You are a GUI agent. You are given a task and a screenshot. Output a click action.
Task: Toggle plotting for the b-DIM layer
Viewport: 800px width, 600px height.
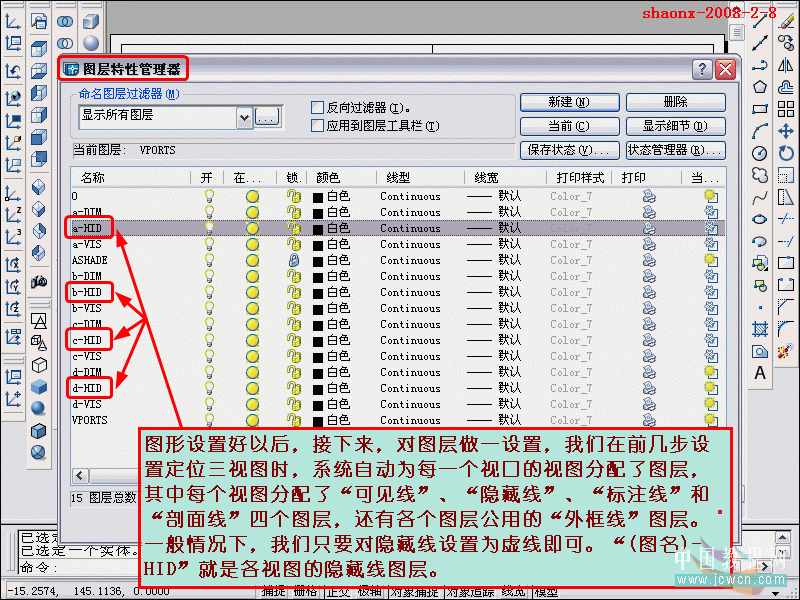[x=649, y=276]
